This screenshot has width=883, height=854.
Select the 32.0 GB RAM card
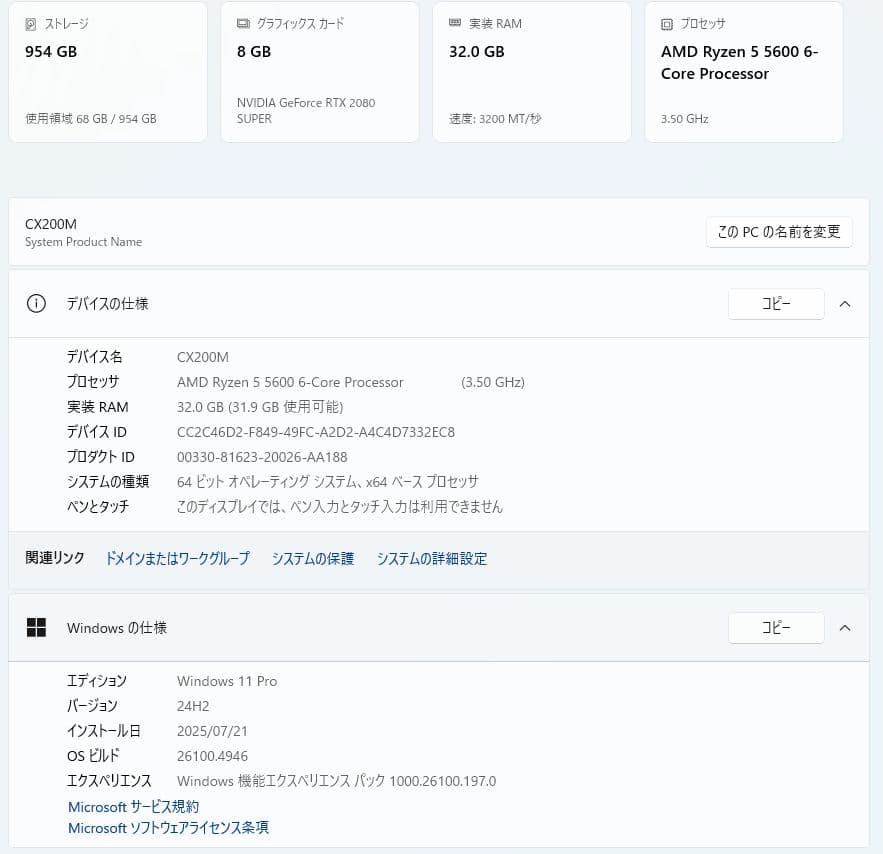tap(531, 71)
